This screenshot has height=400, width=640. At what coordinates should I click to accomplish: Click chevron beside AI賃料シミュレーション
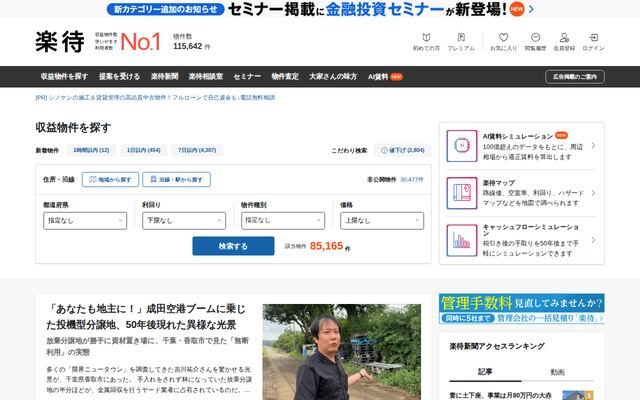(x=593, y=145)
